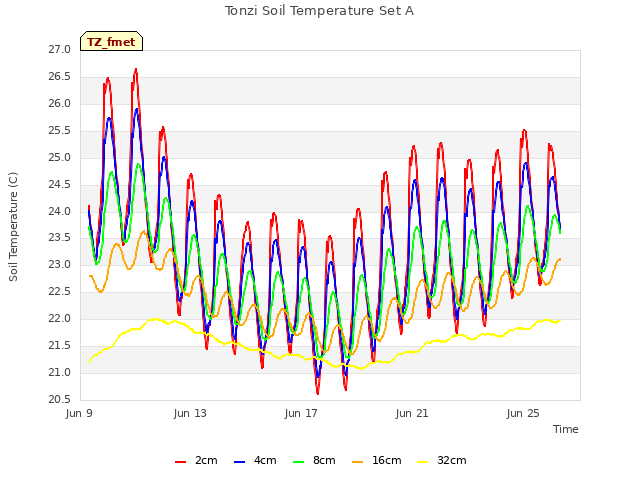
Task: Click the 25.0 y-axis tick label
Action: click(60, 158)
